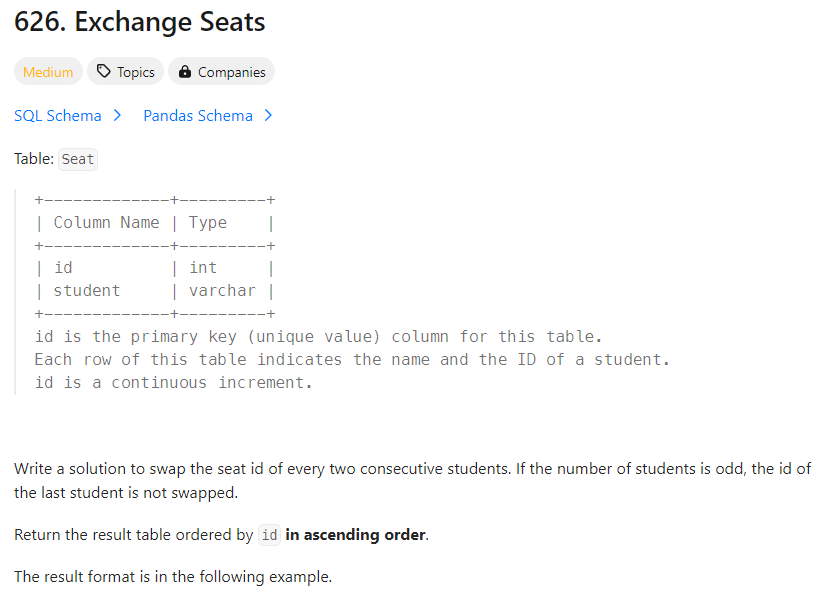Click the line 'id is a continuous increment.'

click(x=173, y=383)
